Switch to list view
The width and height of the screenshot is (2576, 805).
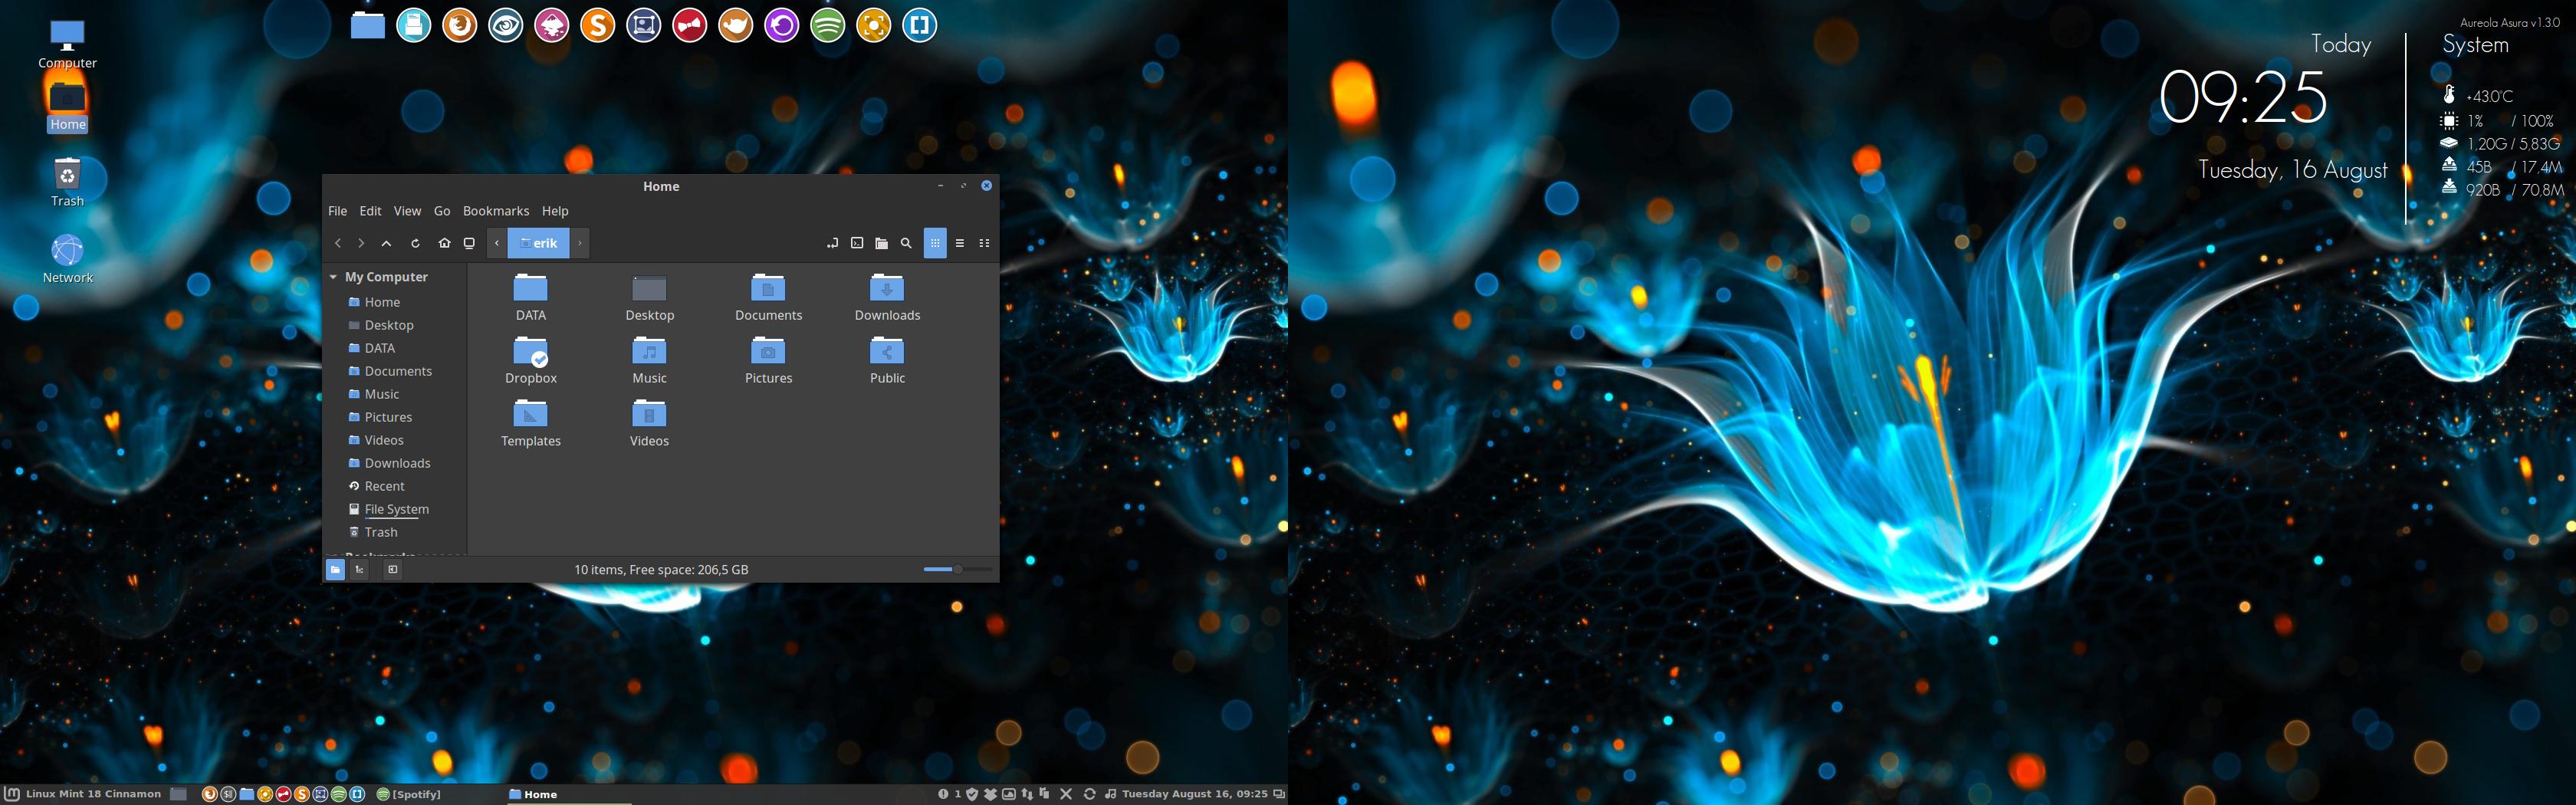tap(960, 243)
